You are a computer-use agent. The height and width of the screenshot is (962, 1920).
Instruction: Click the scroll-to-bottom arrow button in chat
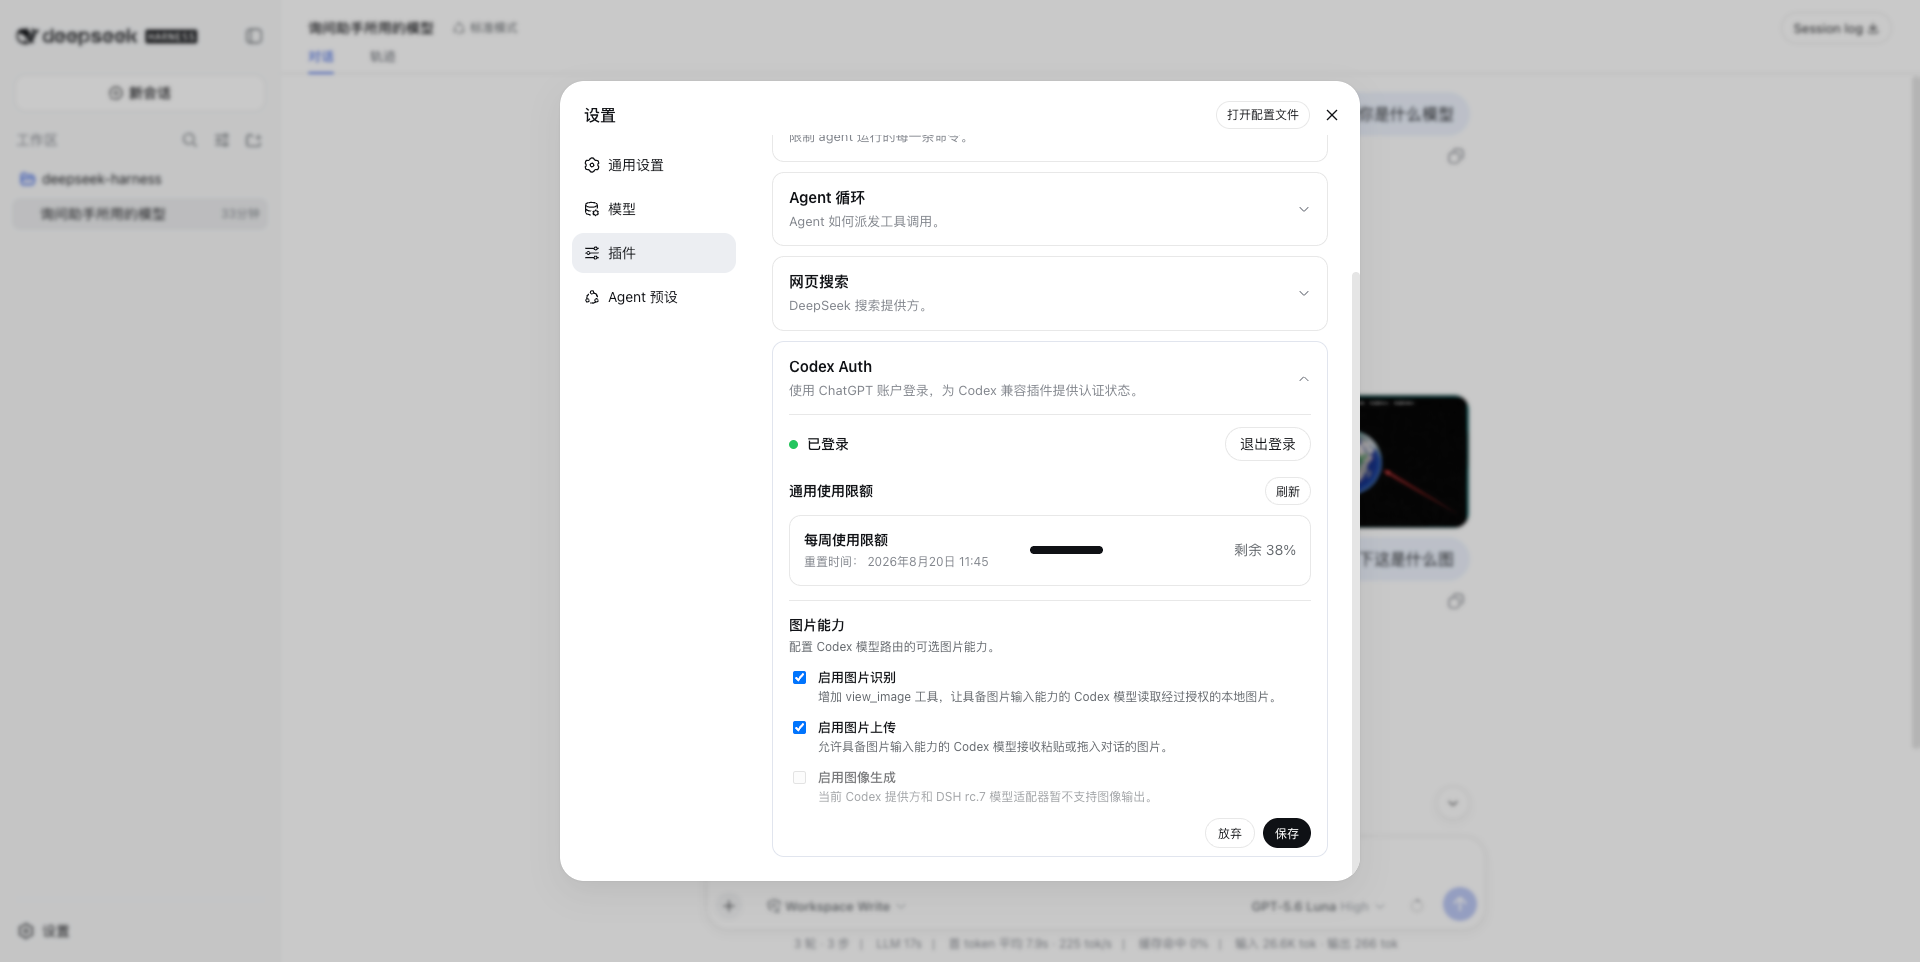coord(1452,803)
